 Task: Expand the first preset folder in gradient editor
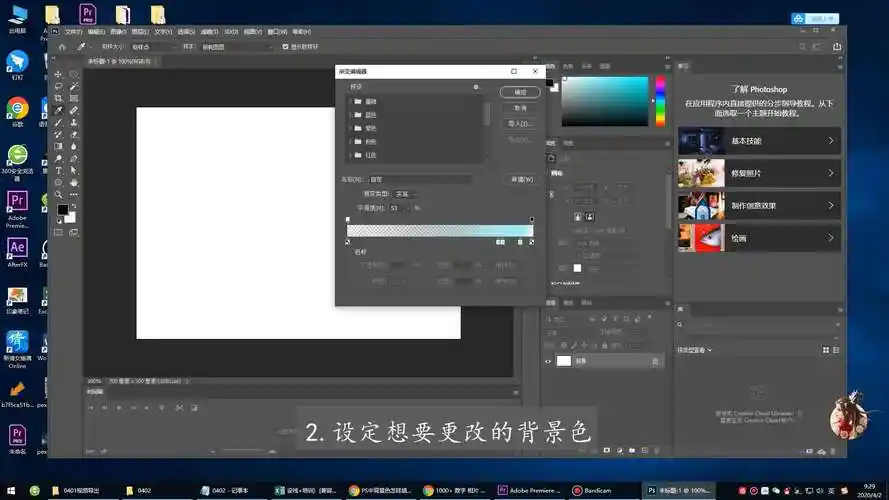[348, 102]
